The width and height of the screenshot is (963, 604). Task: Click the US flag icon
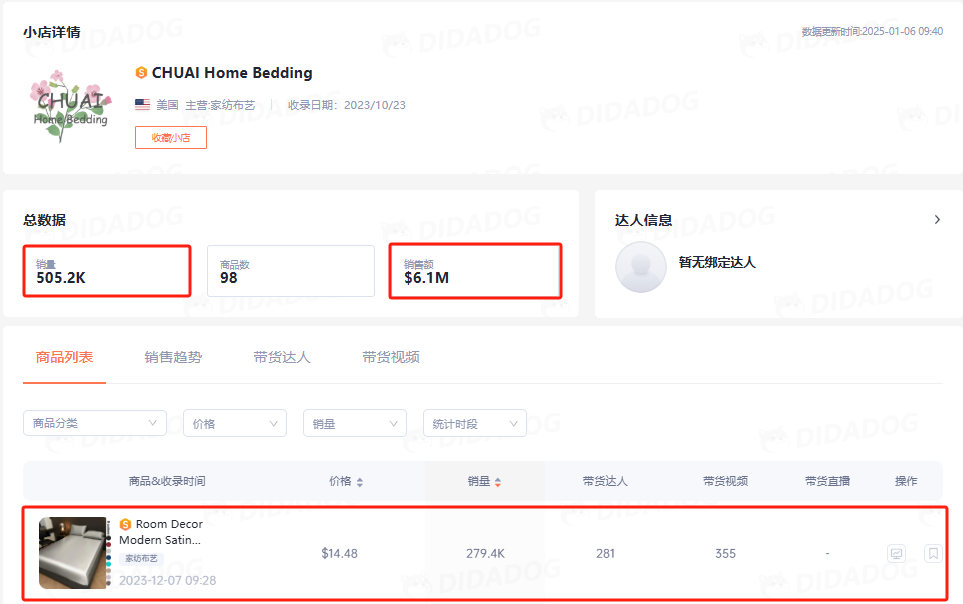pos(143,105)
